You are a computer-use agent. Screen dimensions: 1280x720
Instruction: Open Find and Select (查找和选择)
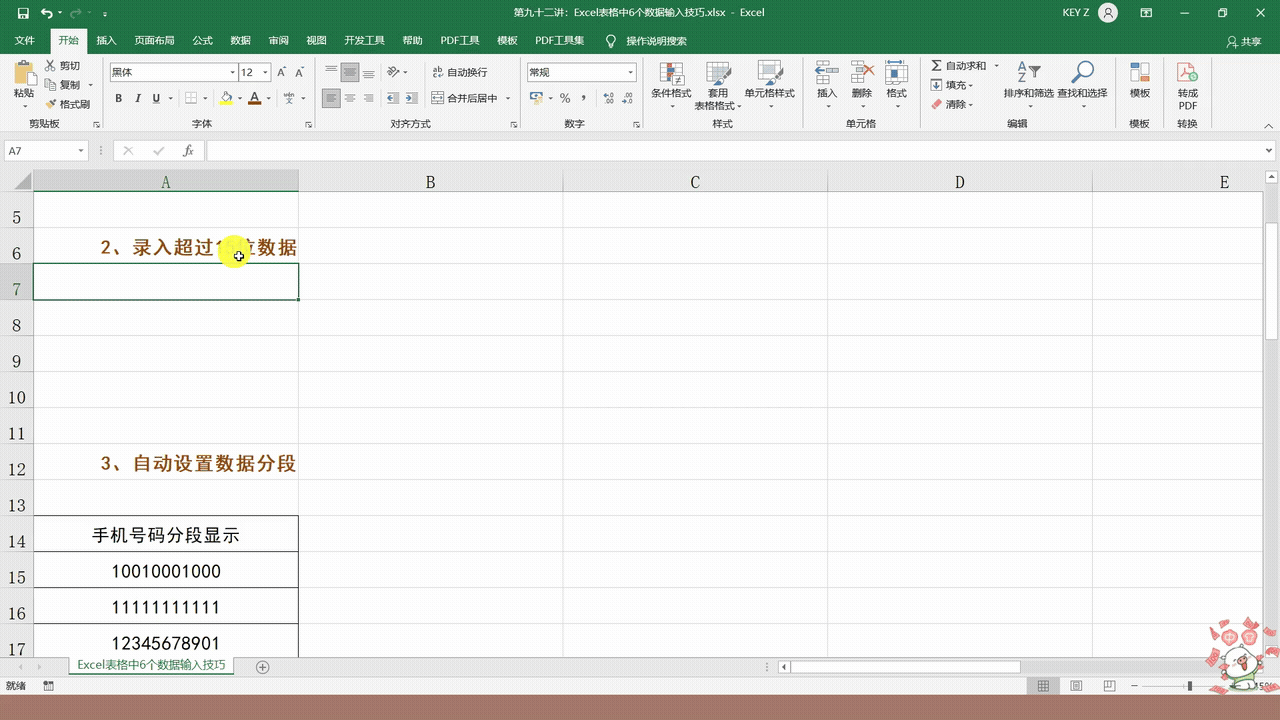[x=1082, y=79]
